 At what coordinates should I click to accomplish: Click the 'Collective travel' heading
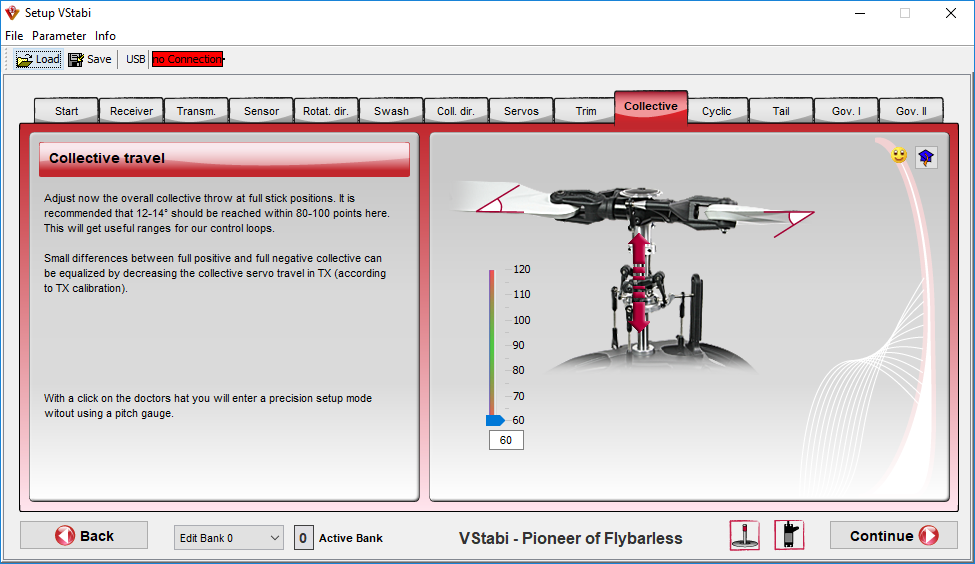pyautogui.click(x=107, y=158)
